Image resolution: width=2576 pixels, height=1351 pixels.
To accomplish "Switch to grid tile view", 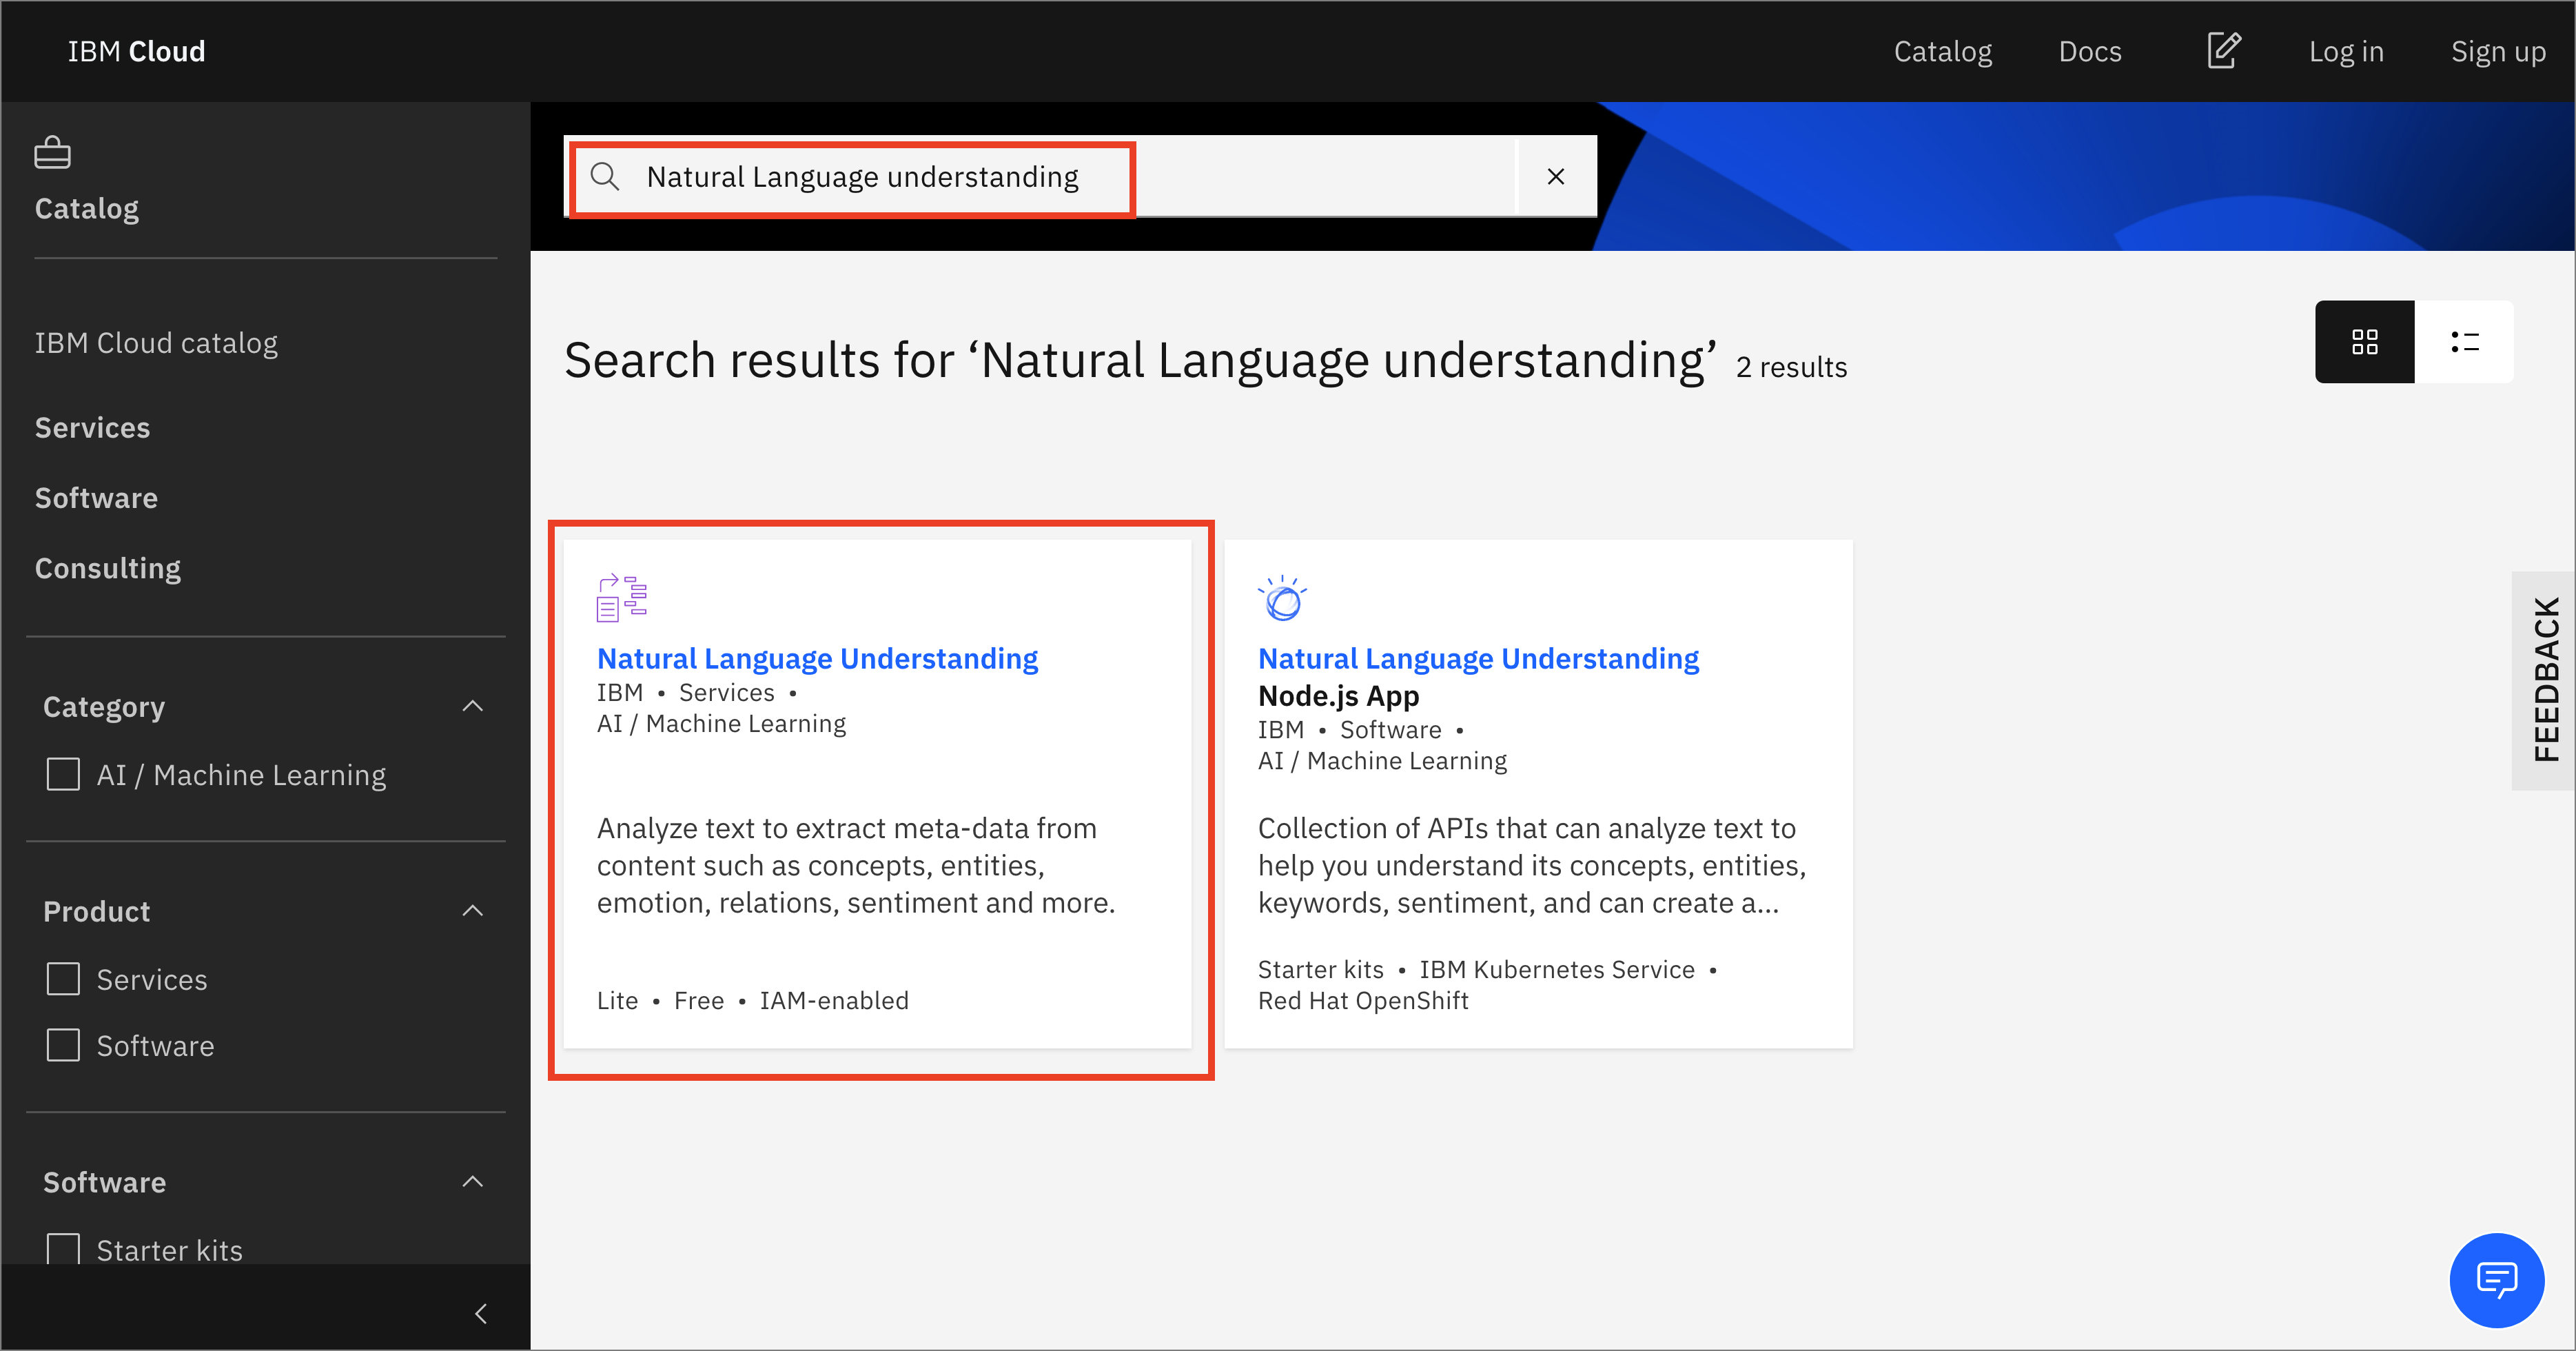I will [x=2364, y=342].
